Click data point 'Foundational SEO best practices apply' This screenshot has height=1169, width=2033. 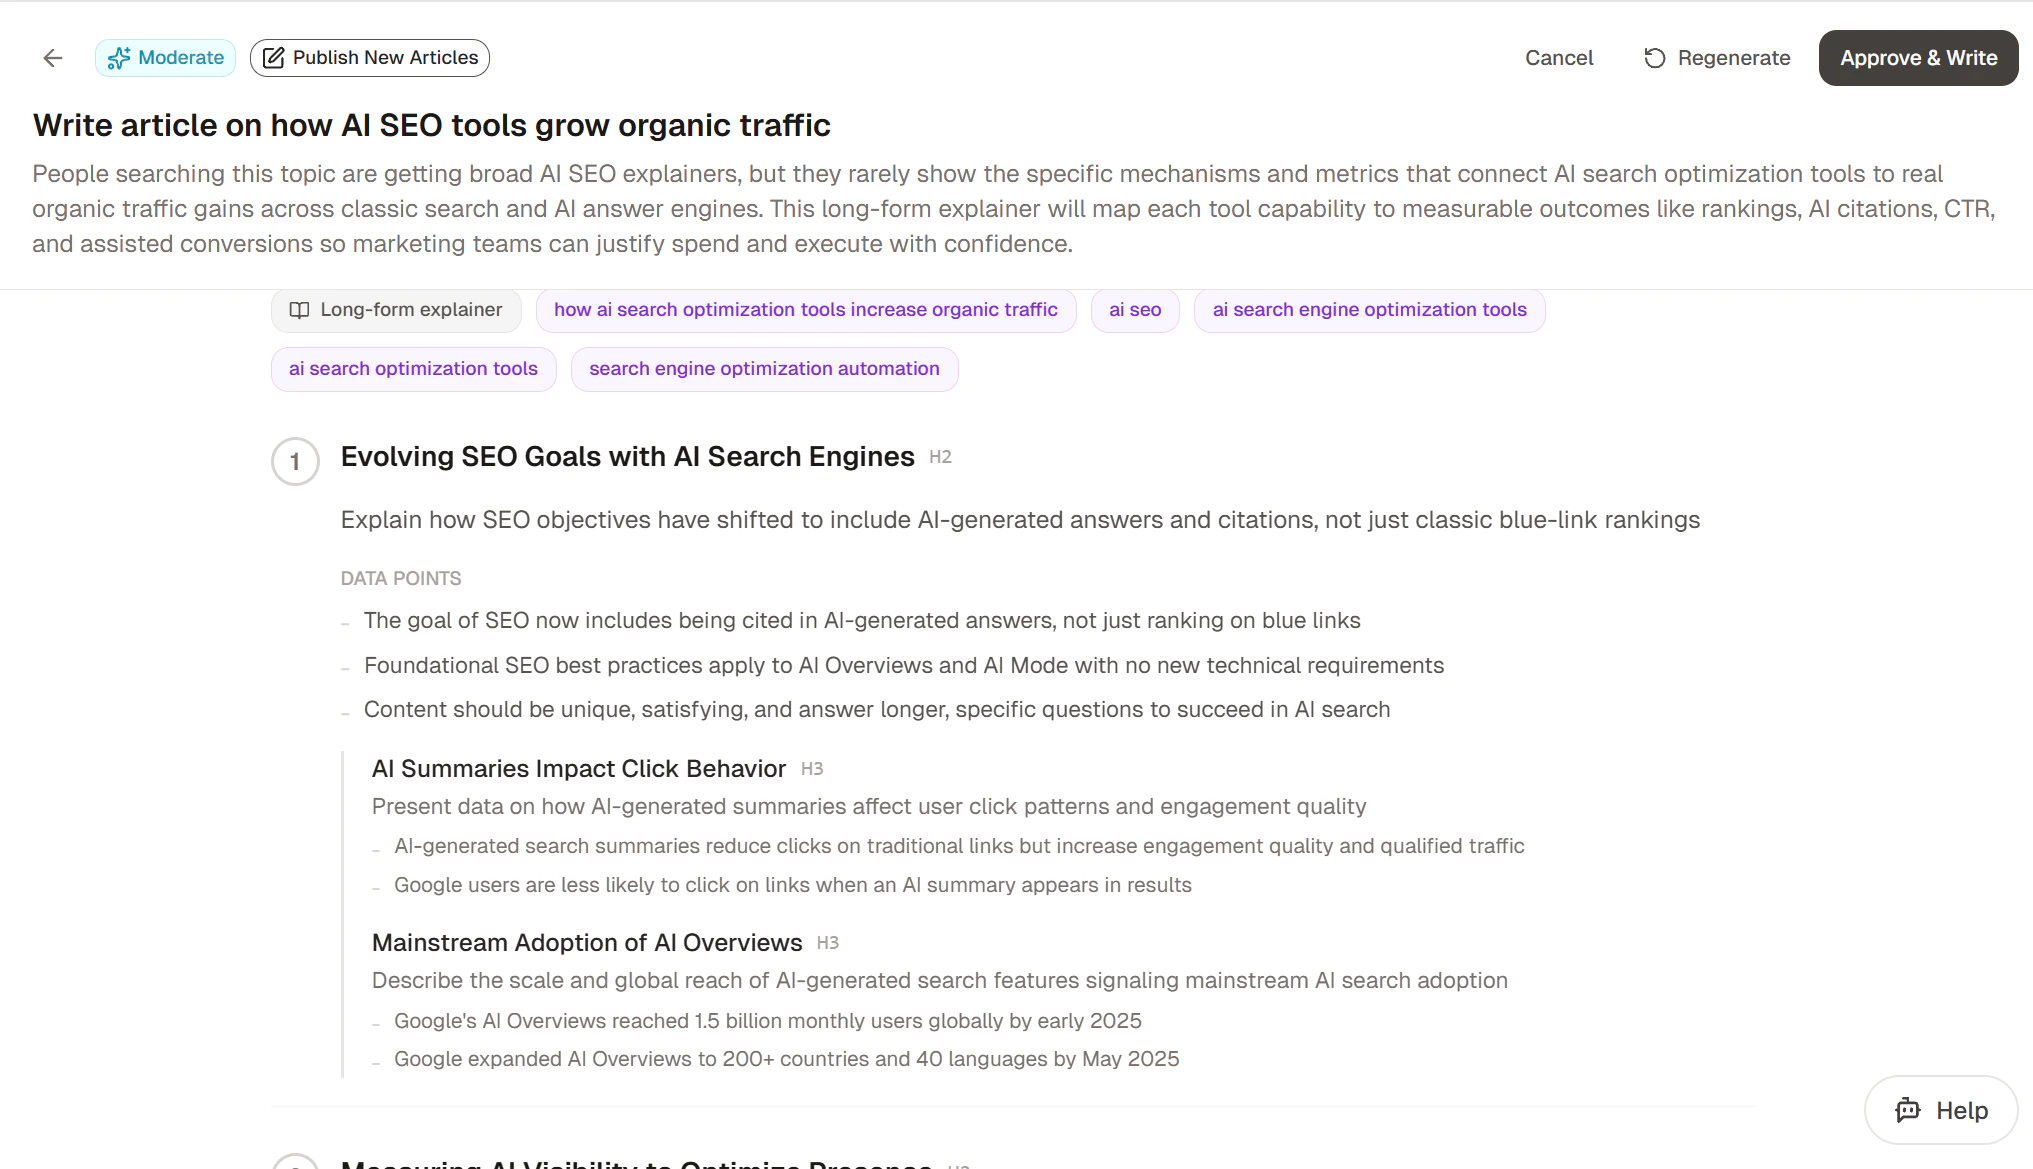[904, 666]
